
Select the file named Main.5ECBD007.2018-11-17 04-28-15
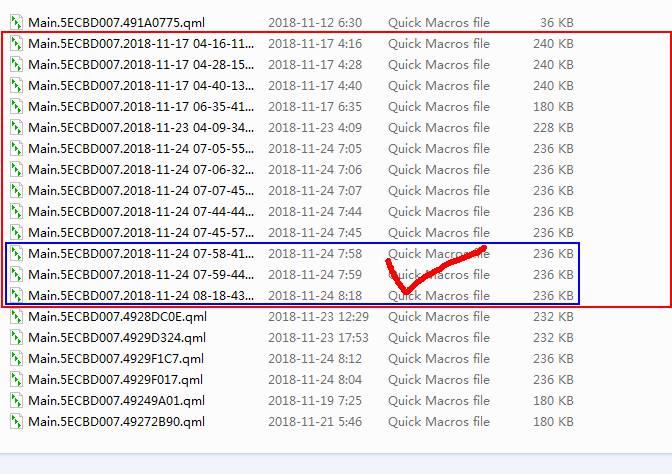[x=140, y=64]
